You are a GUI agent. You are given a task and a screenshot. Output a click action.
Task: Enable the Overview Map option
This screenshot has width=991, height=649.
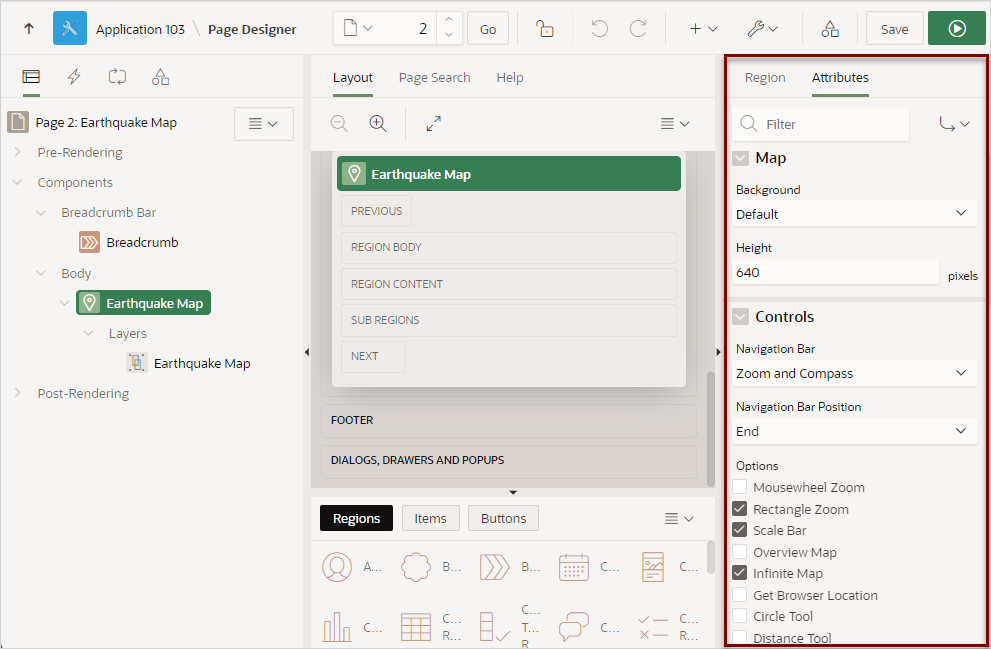739,552
